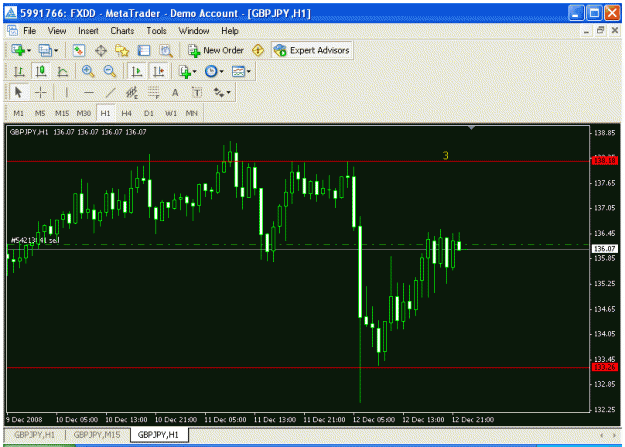Select the text tool A icon
The height and width of the screenshot is (447, 625).
(175, 93)
